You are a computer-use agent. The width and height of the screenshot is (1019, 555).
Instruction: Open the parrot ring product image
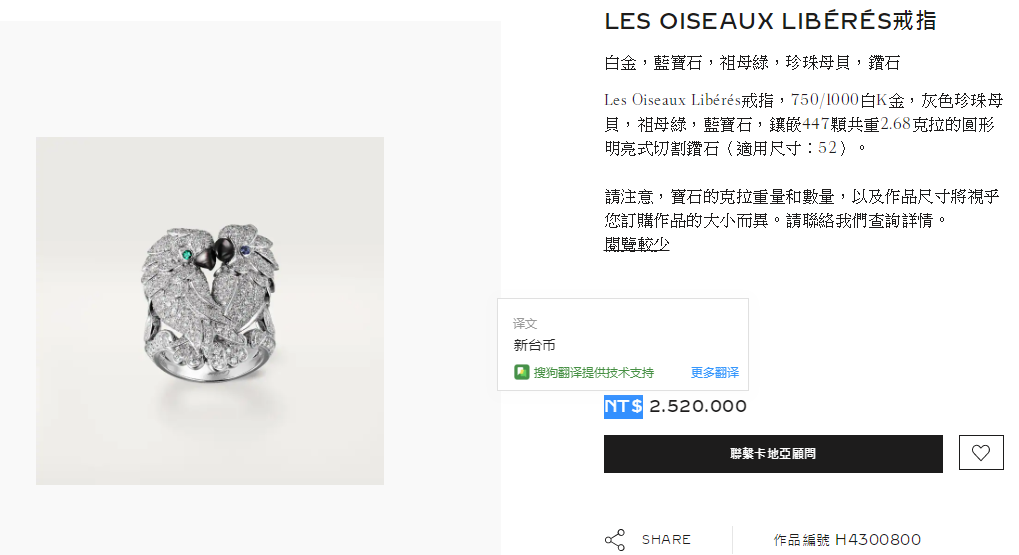click(x=210, y=311)
